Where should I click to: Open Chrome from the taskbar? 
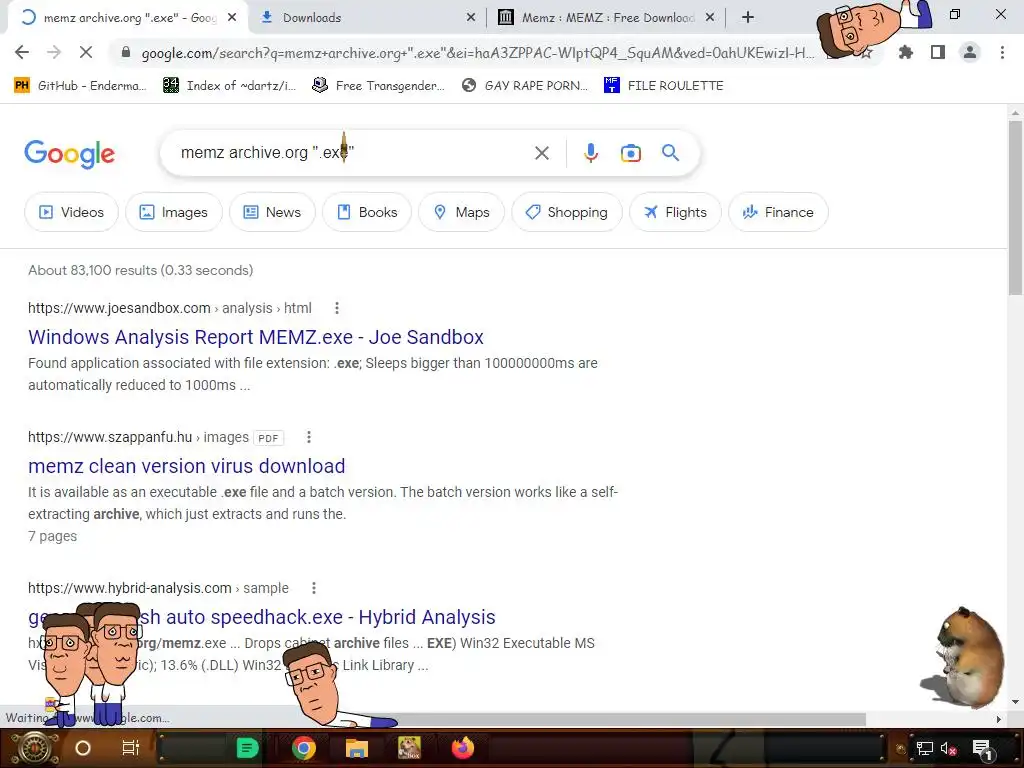pyautogui.click(x=304, y=748)
